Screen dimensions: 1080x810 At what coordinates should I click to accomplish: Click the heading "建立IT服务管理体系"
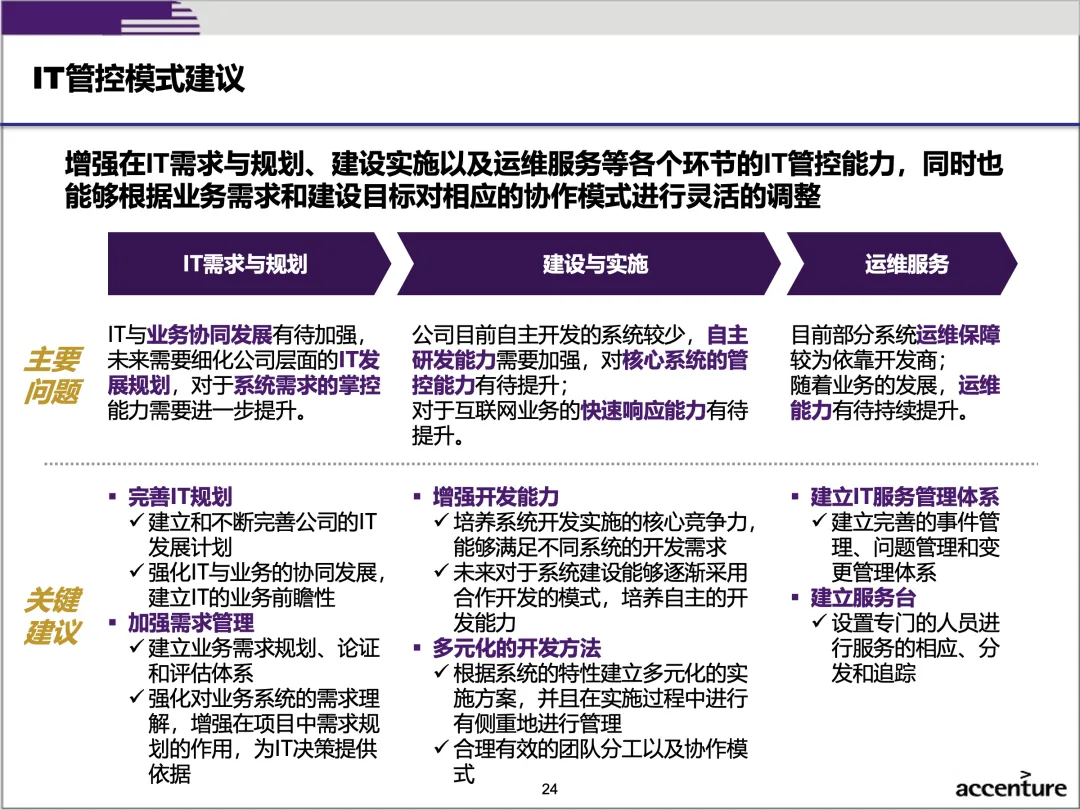click(x=904, y=497)
